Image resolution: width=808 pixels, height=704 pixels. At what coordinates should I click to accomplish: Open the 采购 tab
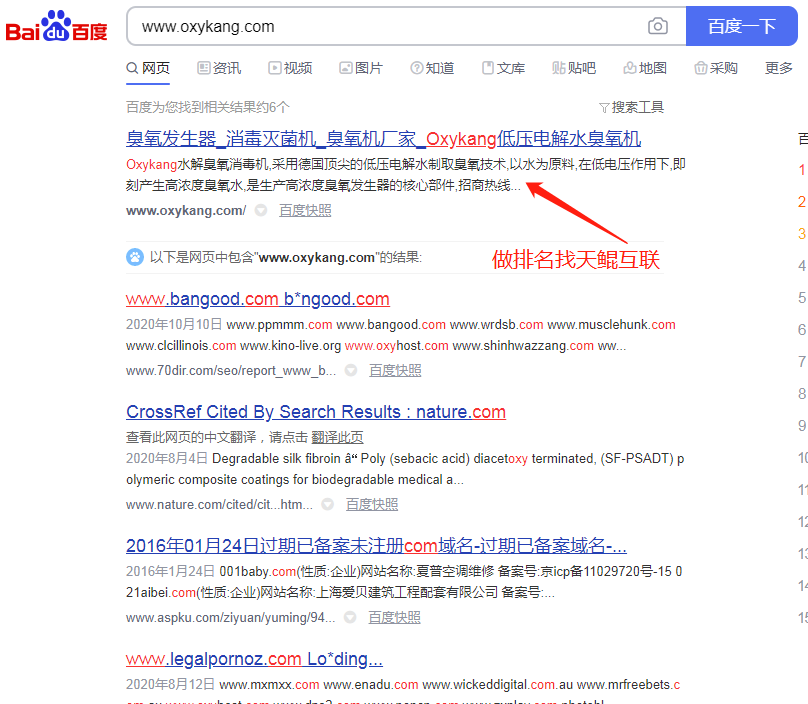[716, 68]
